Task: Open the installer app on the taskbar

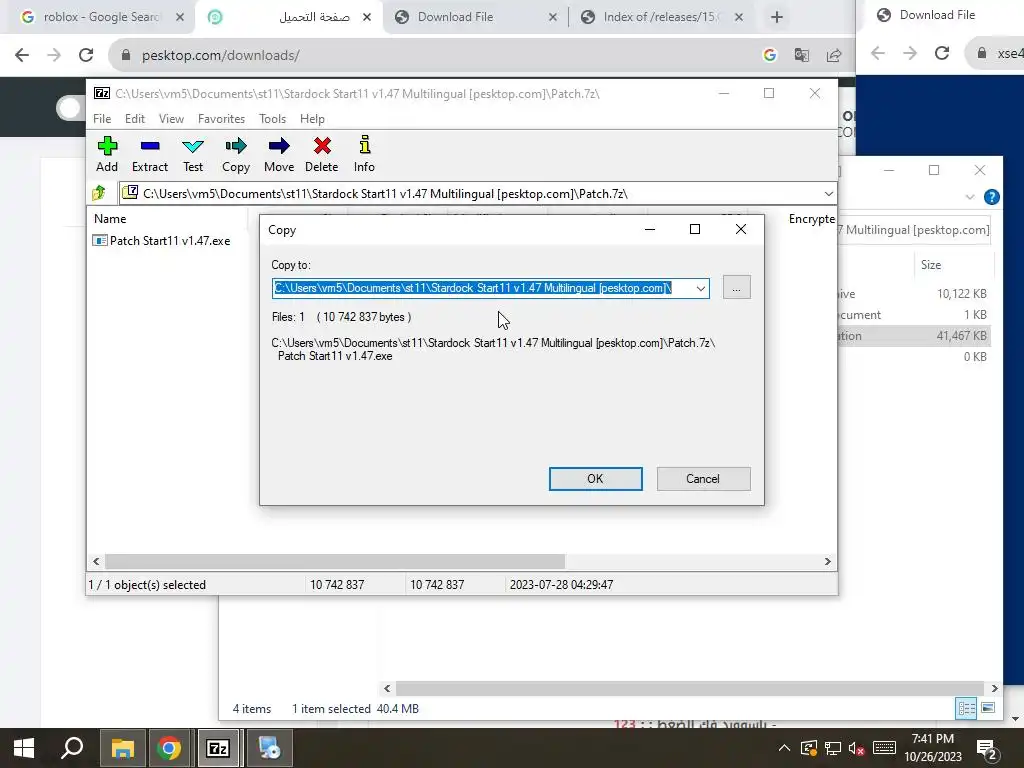Action: [268, 748]
